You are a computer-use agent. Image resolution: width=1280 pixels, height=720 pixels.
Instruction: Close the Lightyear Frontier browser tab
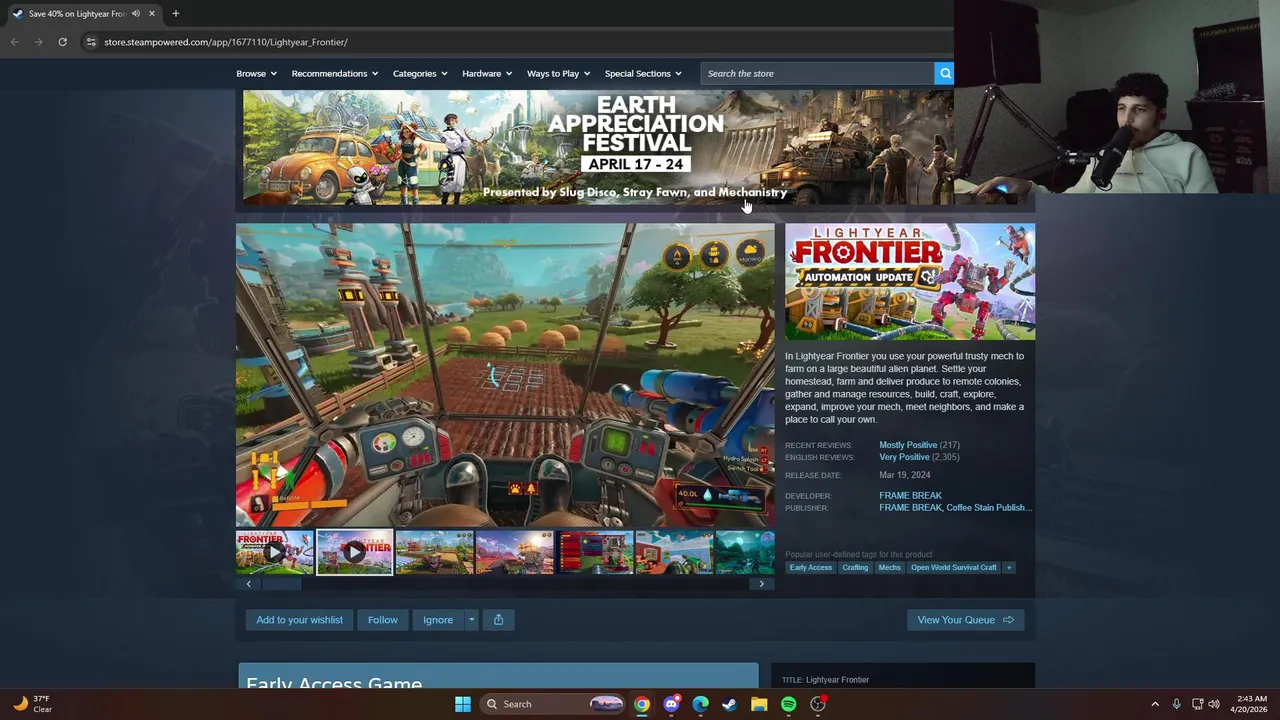[x=152, y=14]
